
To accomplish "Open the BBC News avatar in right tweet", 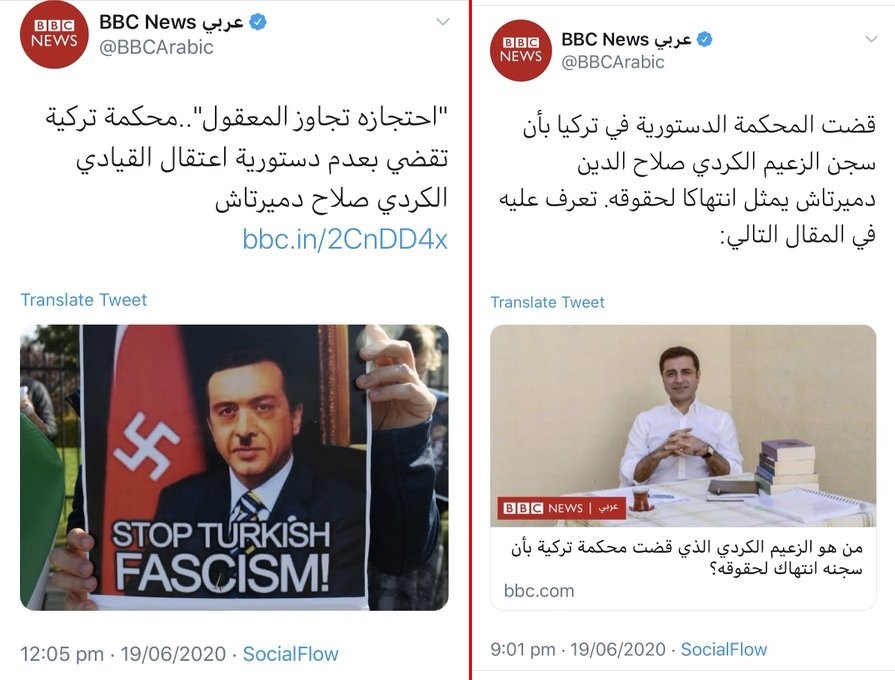I will click(521, 50).
